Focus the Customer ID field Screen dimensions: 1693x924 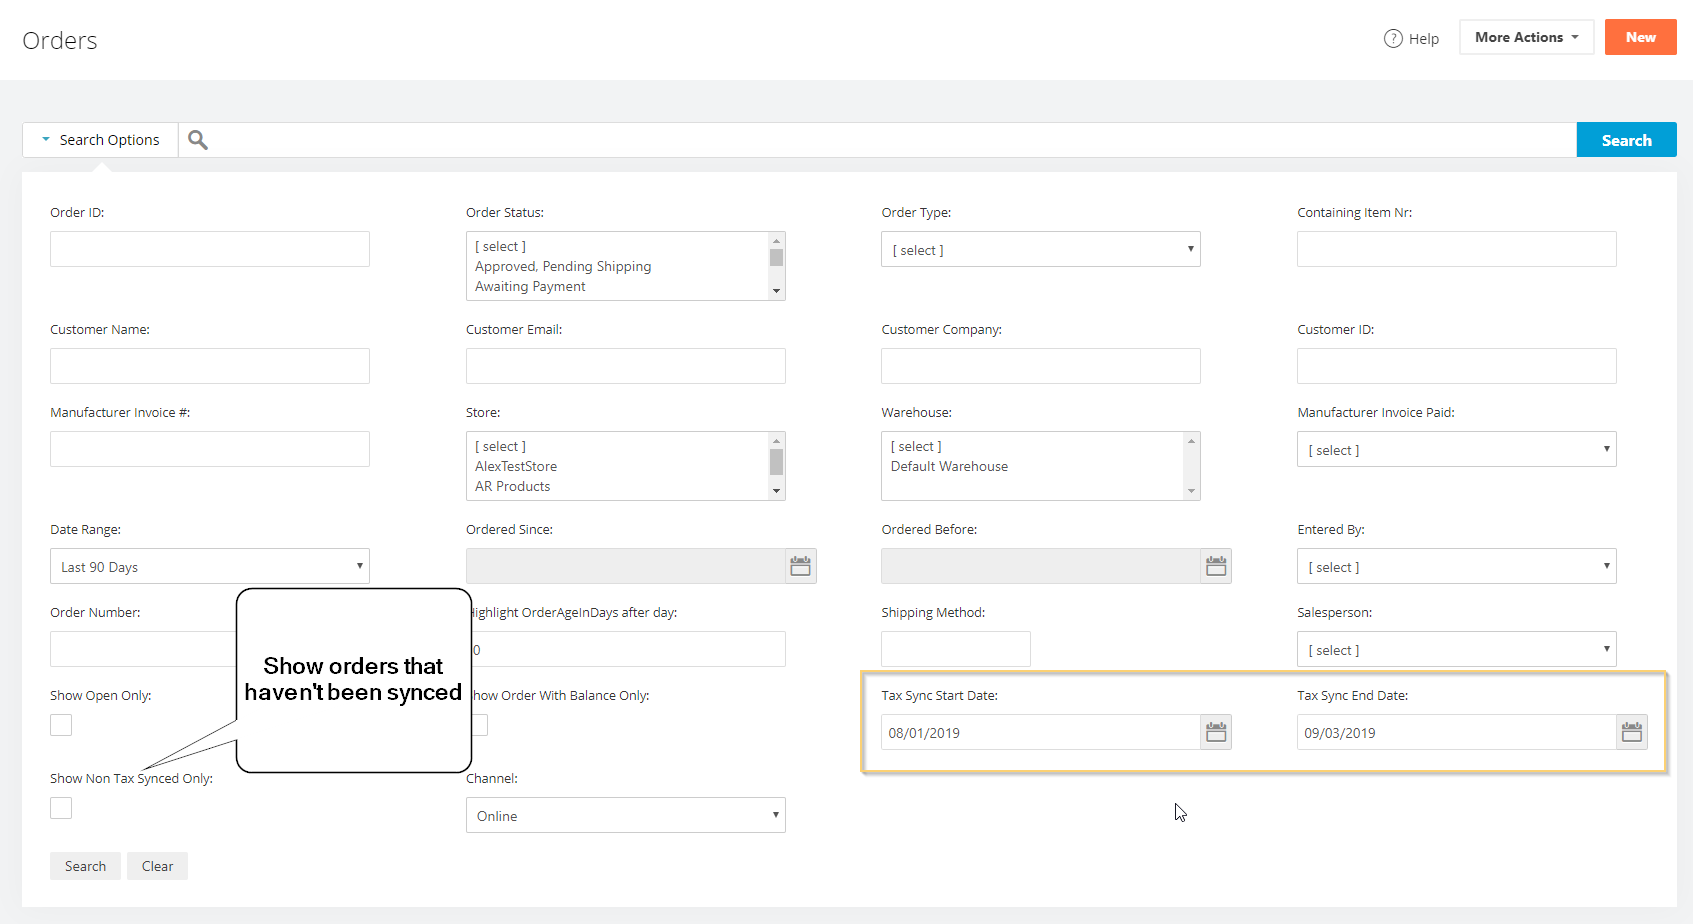coord(1457,366)
